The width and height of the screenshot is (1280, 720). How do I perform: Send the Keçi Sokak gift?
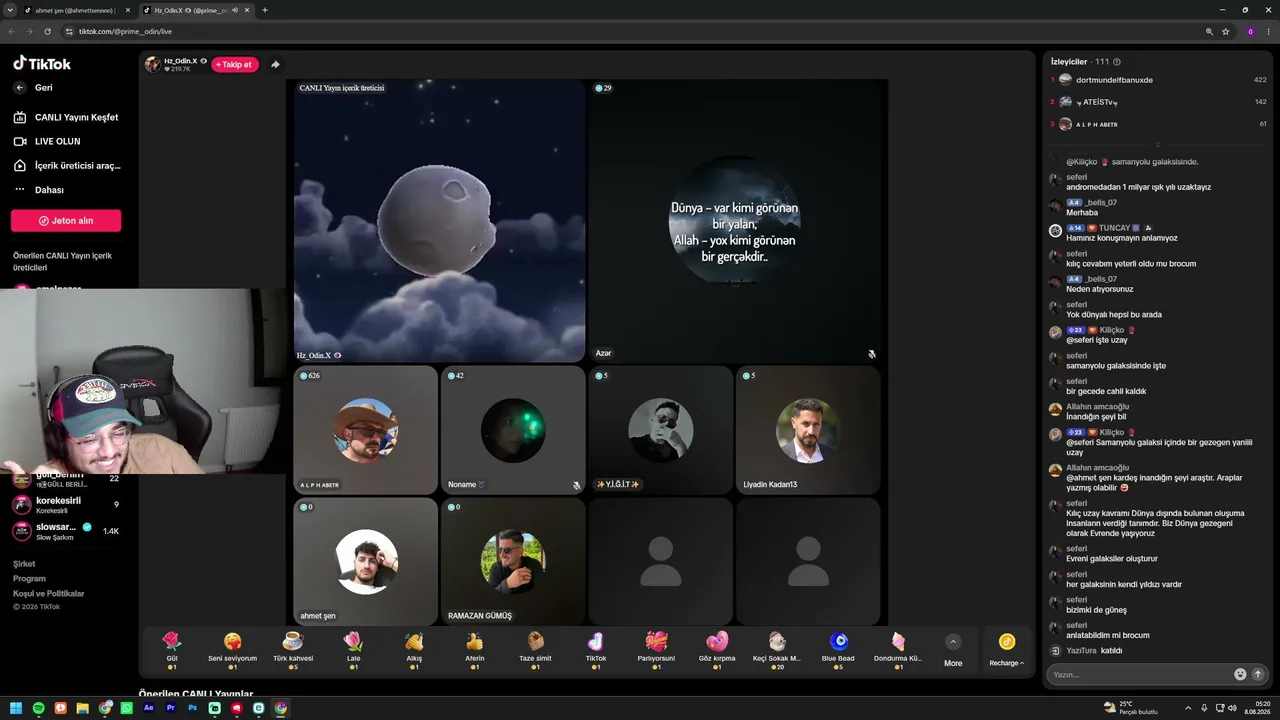777,649
